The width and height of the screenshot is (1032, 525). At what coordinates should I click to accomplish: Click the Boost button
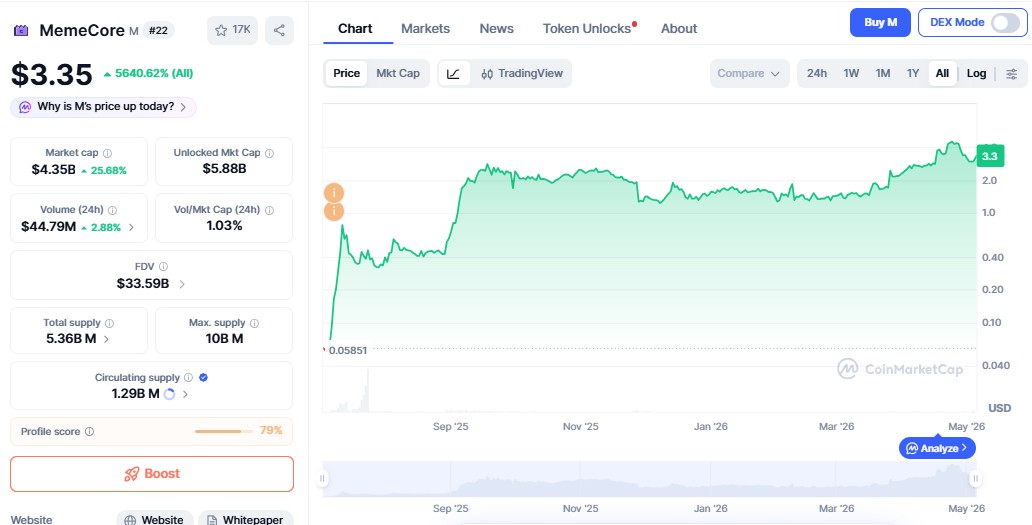click(x=152, y=474)
